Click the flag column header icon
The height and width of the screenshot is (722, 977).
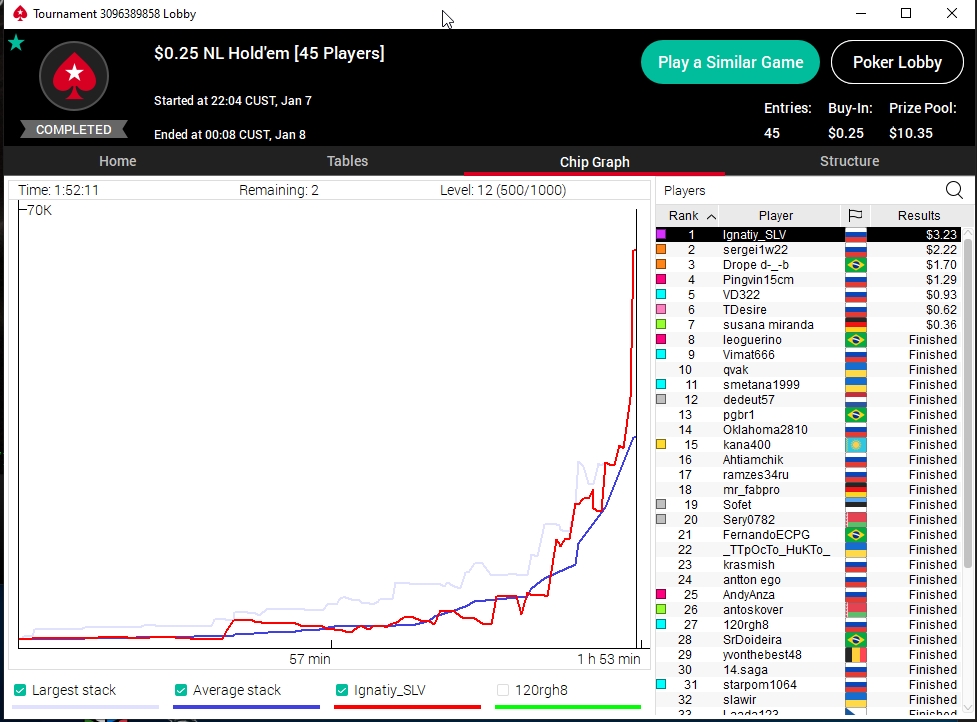855,216
